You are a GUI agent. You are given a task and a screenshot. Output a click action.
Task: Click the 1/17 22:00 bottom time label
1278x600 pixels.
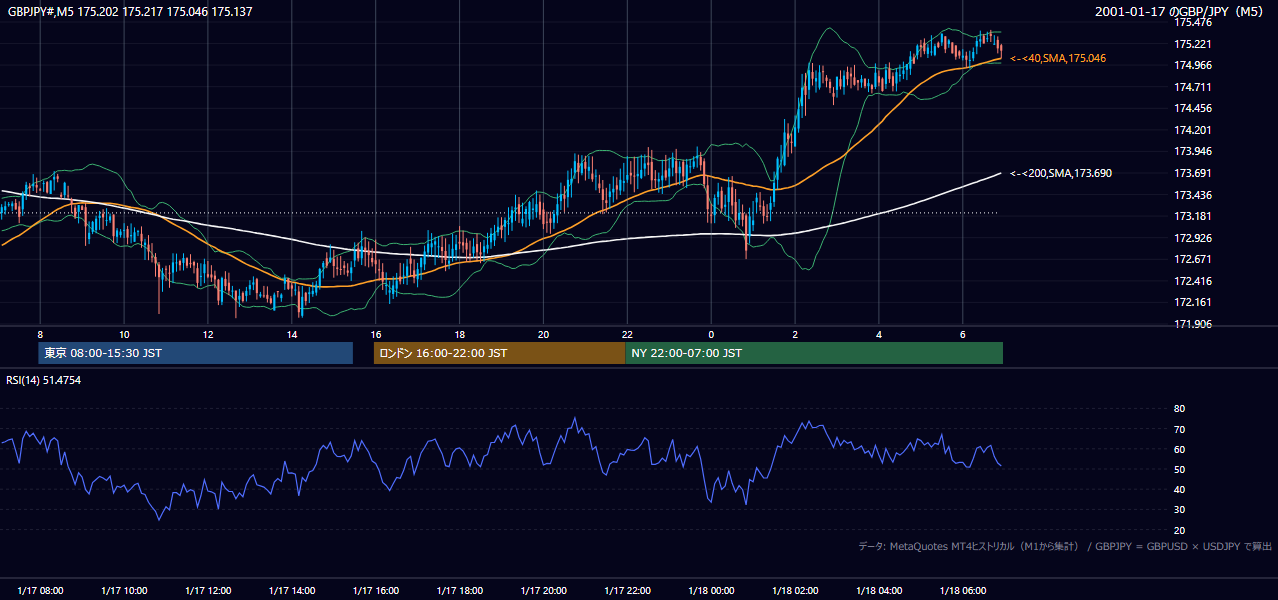(627, 591)
